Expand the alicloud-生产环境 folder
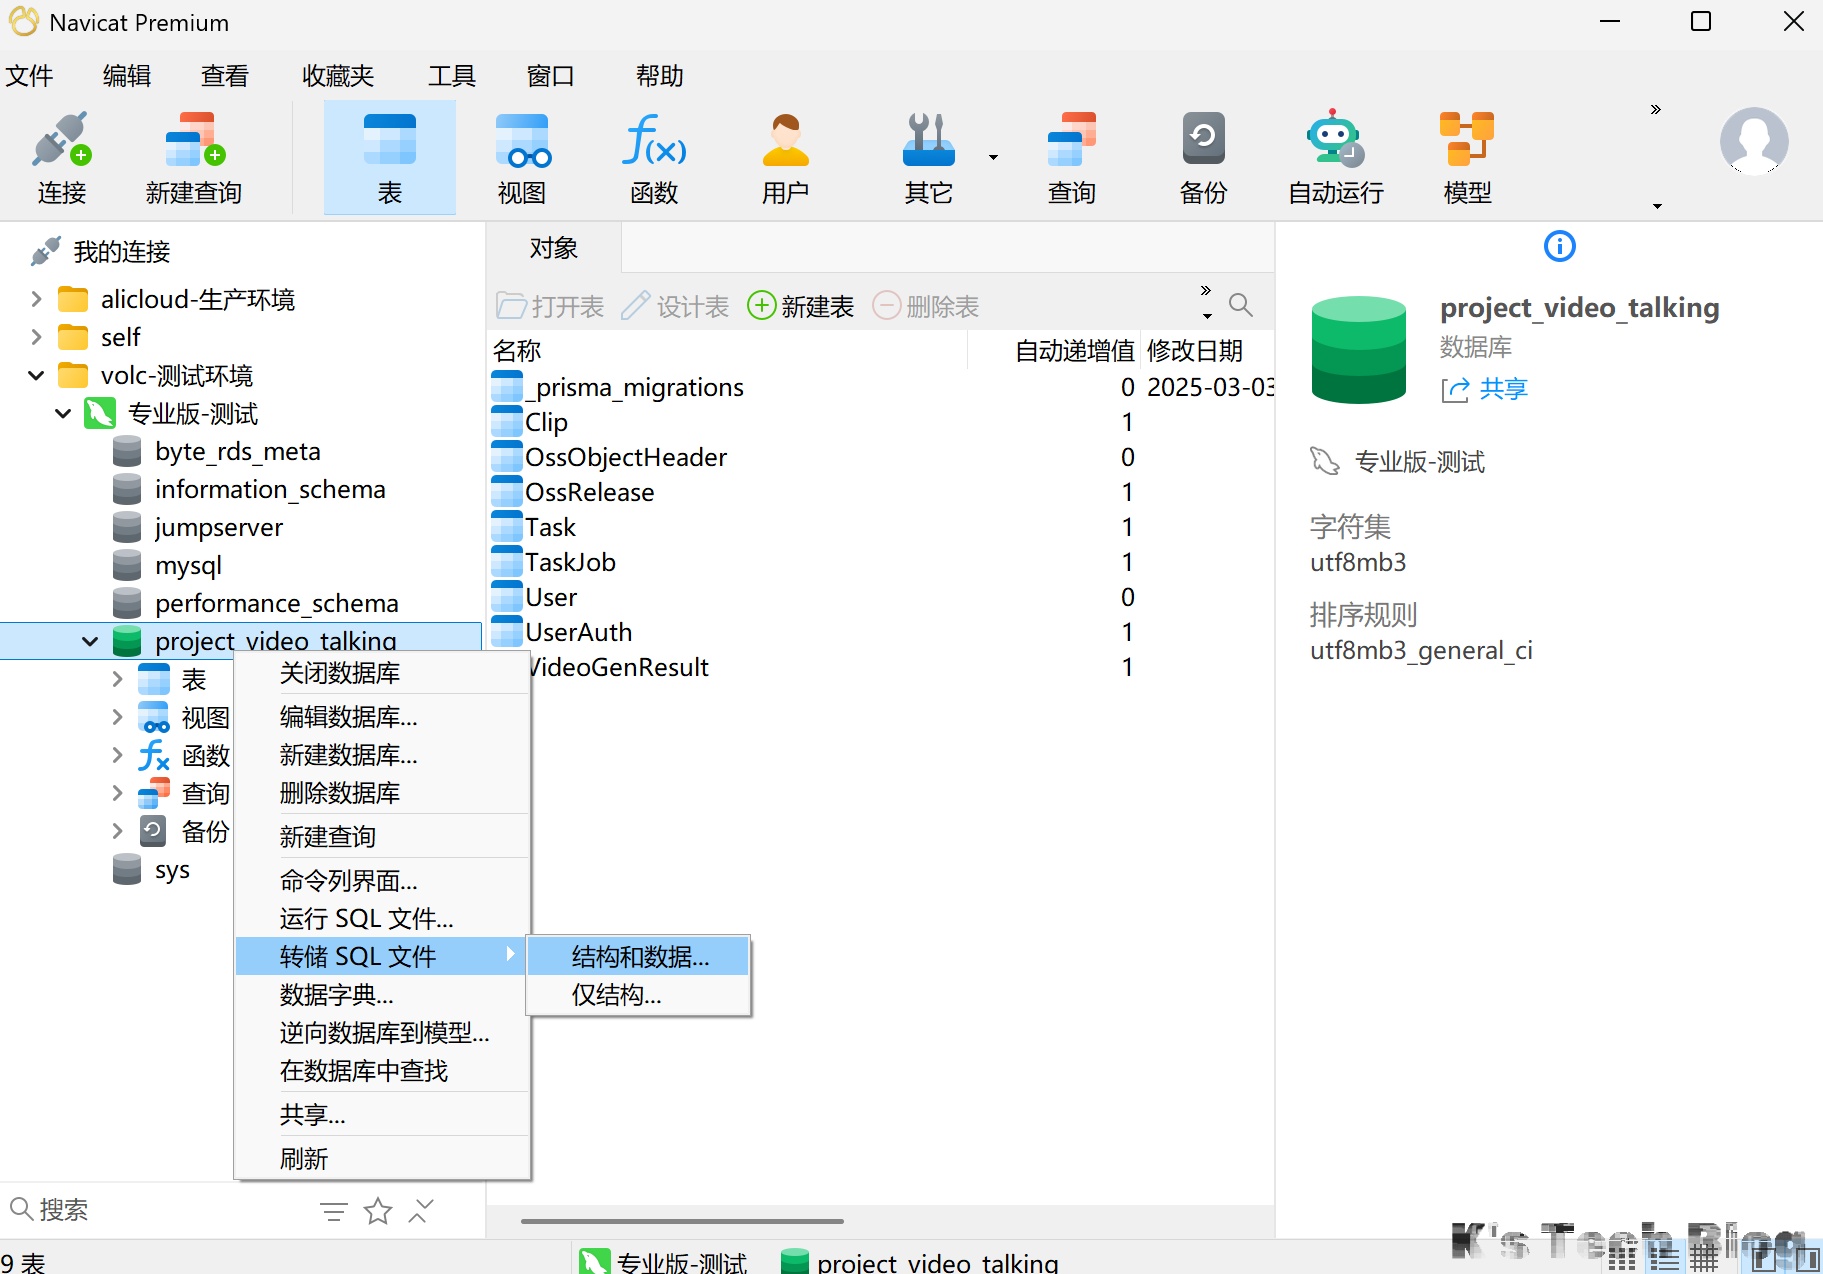Image resolution: width=1823 pixels, height=1274 pixels. point(36,299)
